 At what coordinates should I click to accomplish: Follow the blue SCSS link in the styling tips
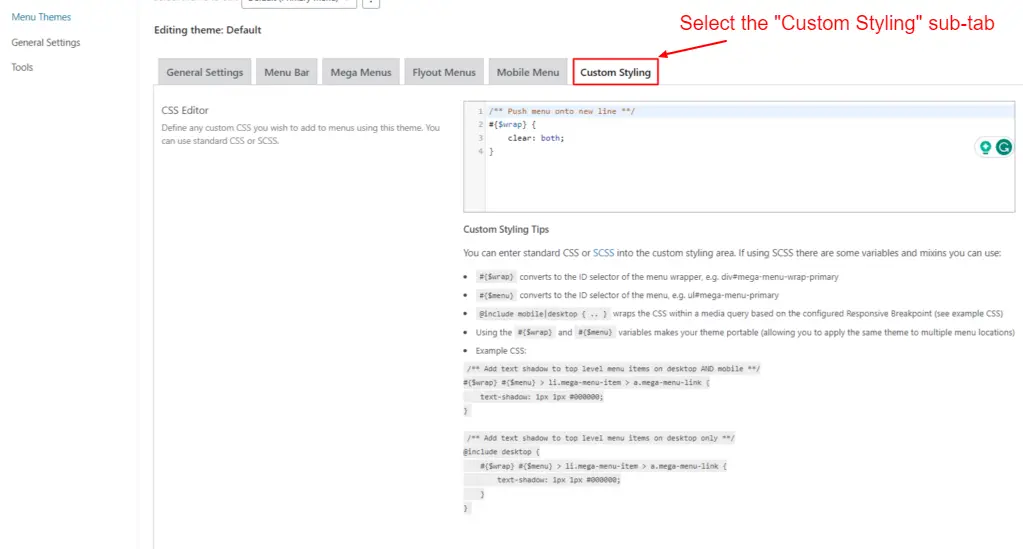pos(604,253)
